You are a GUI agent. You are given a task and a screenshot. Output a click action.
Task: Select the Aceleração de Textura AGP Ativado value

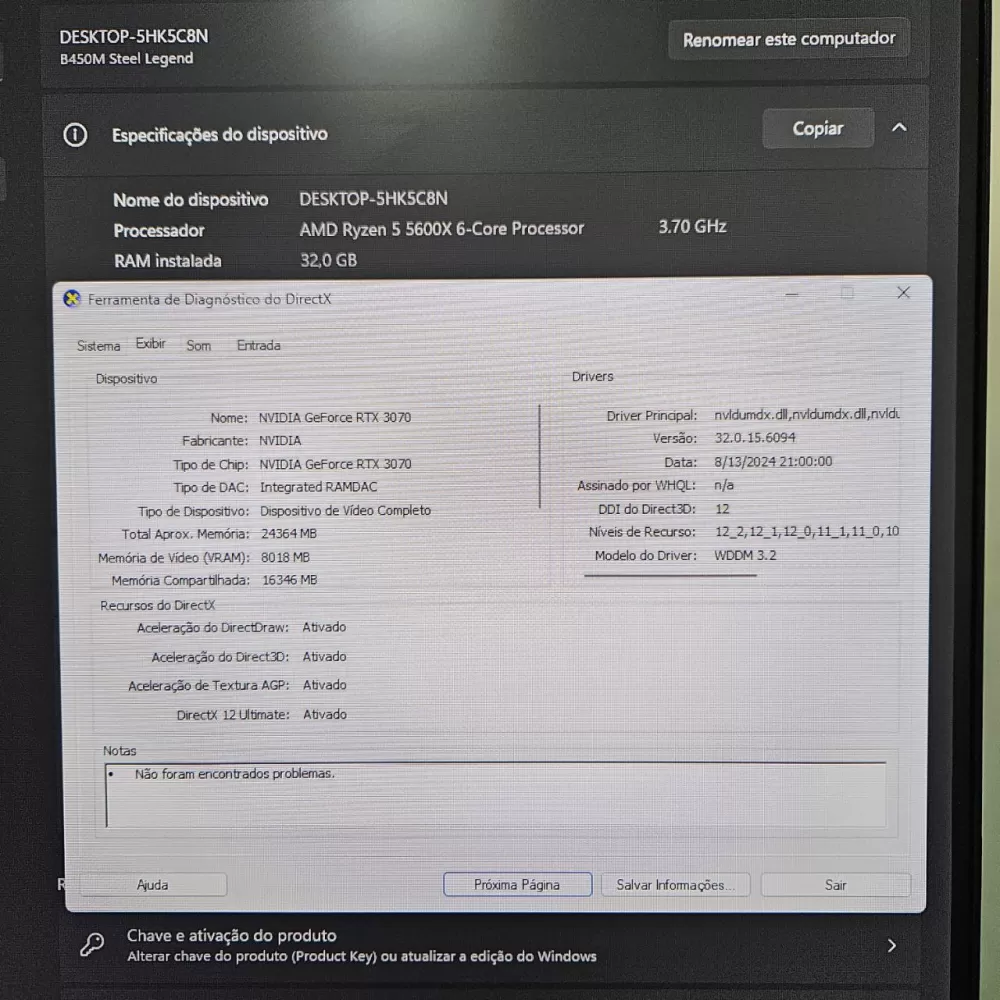pyautogui.click(x=325, y=686)
